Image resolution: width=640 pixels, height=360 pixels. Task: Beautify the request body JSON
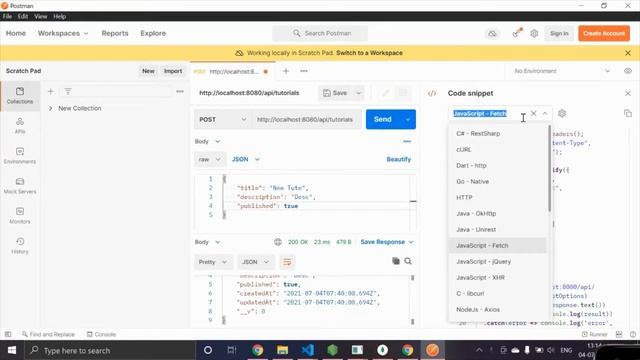coord(398,160)
